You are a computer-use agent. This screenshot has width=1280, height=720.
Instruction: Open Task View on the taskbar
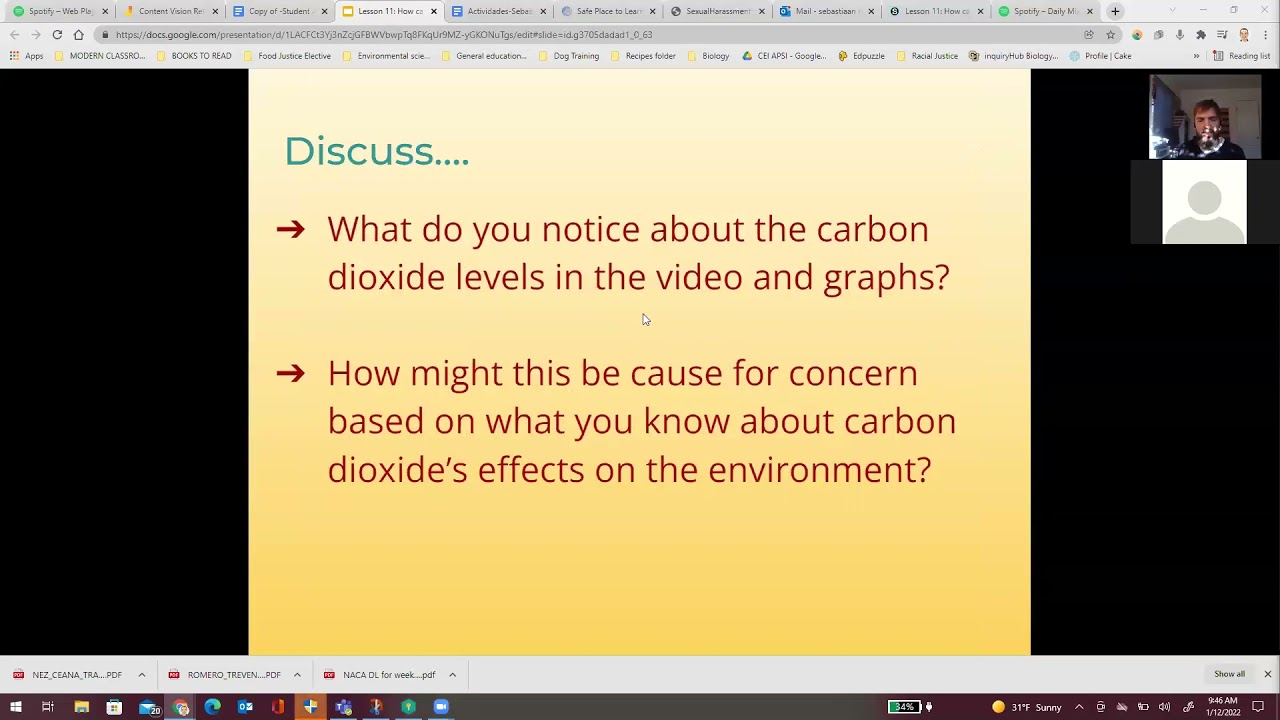point(47,707)
